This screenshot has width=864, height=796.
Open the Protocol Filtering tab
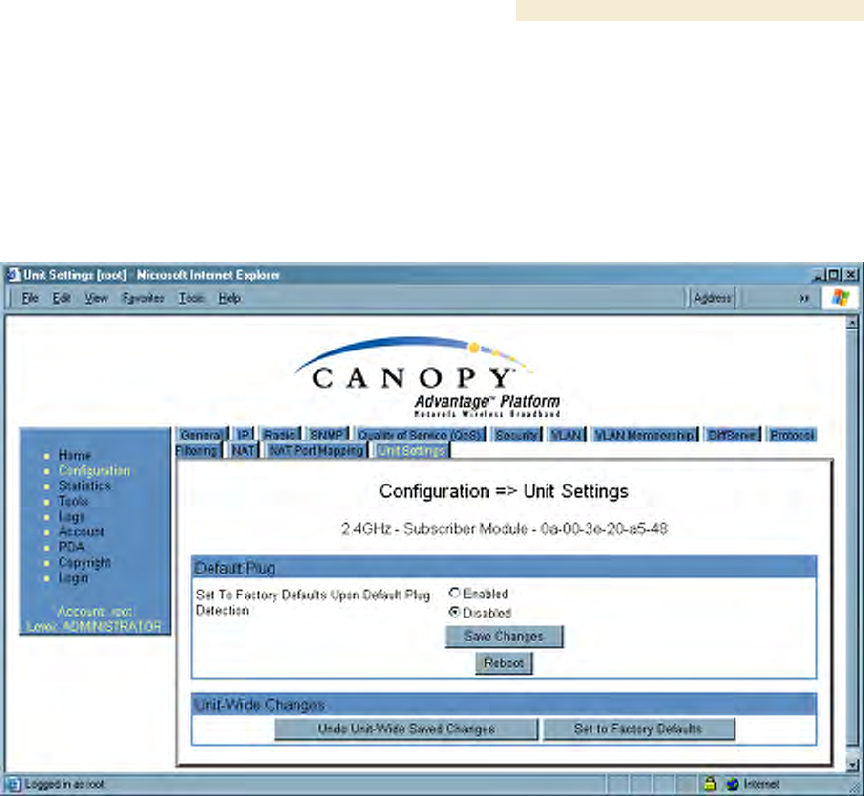click(x=792, y=435)
